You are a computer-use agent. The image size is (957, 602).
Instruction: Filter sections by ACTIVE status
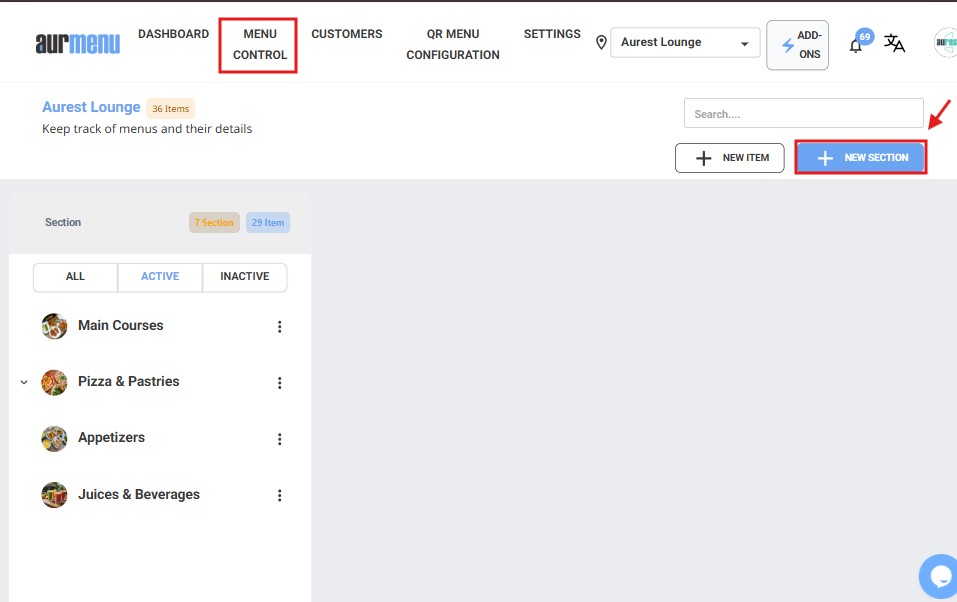[x=160, y=277]
